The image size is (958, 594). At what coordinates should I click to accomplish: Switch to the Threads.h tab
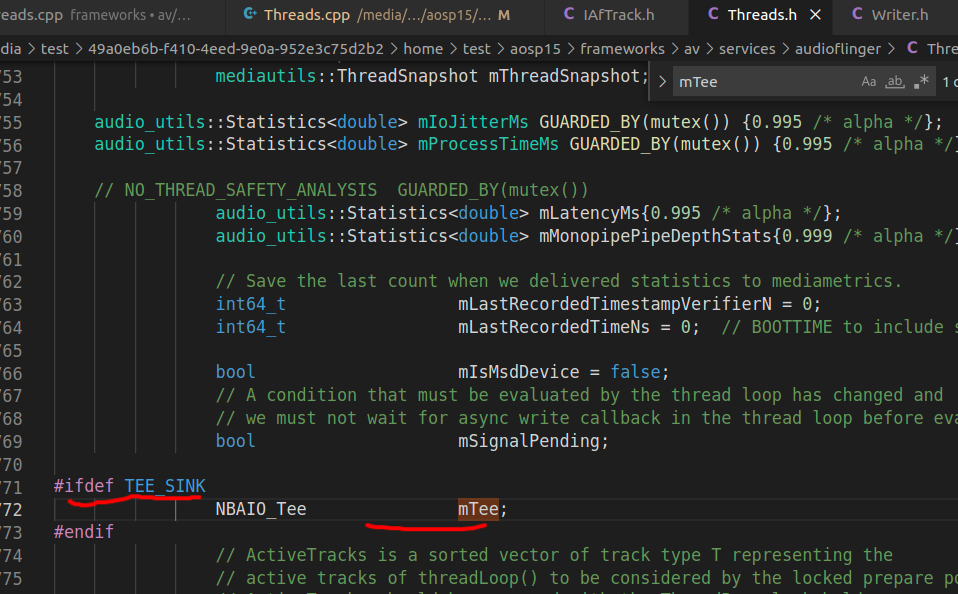[x=762, y=15]
